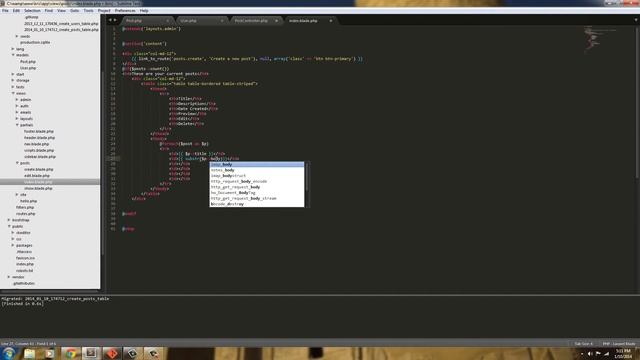Expand the tests folder

(x=13, y=87)
